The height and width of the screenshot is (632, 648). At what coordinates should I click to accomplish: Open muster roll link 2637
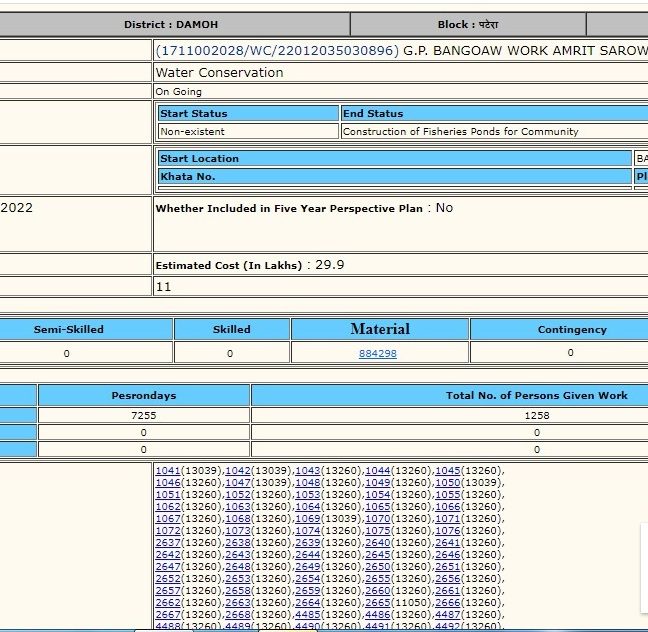tap(168, 542)
